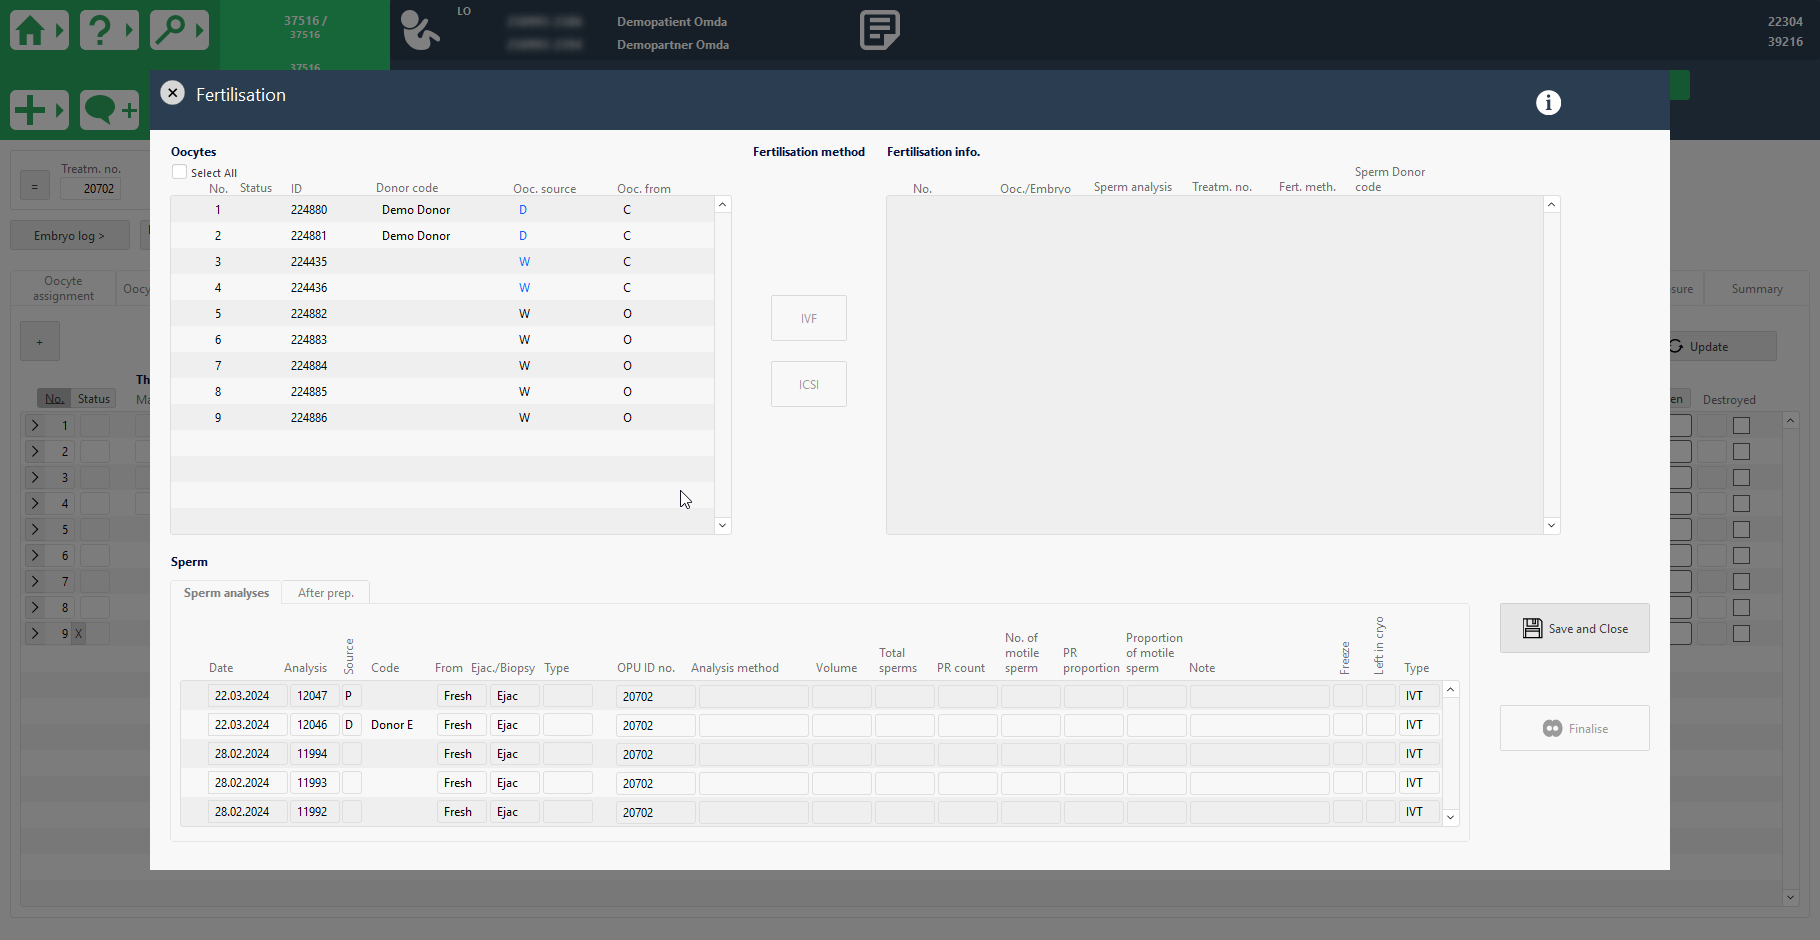Select sperm analysis 11994 row
This screenshot has width=1820, height=940.
click(811, 754)
